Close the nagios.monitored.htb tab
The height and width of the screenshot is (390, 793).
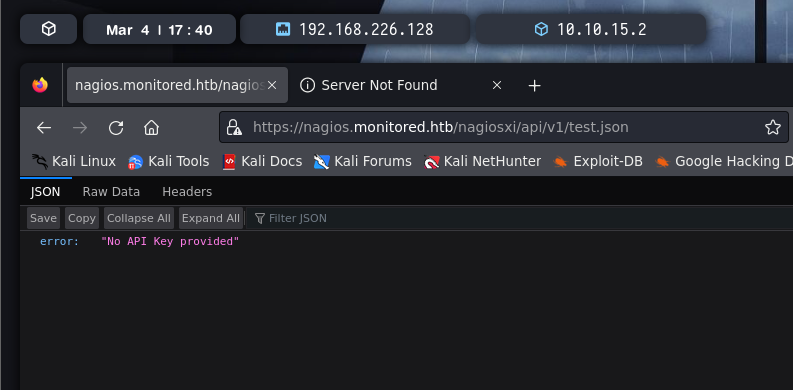(272, 85)
